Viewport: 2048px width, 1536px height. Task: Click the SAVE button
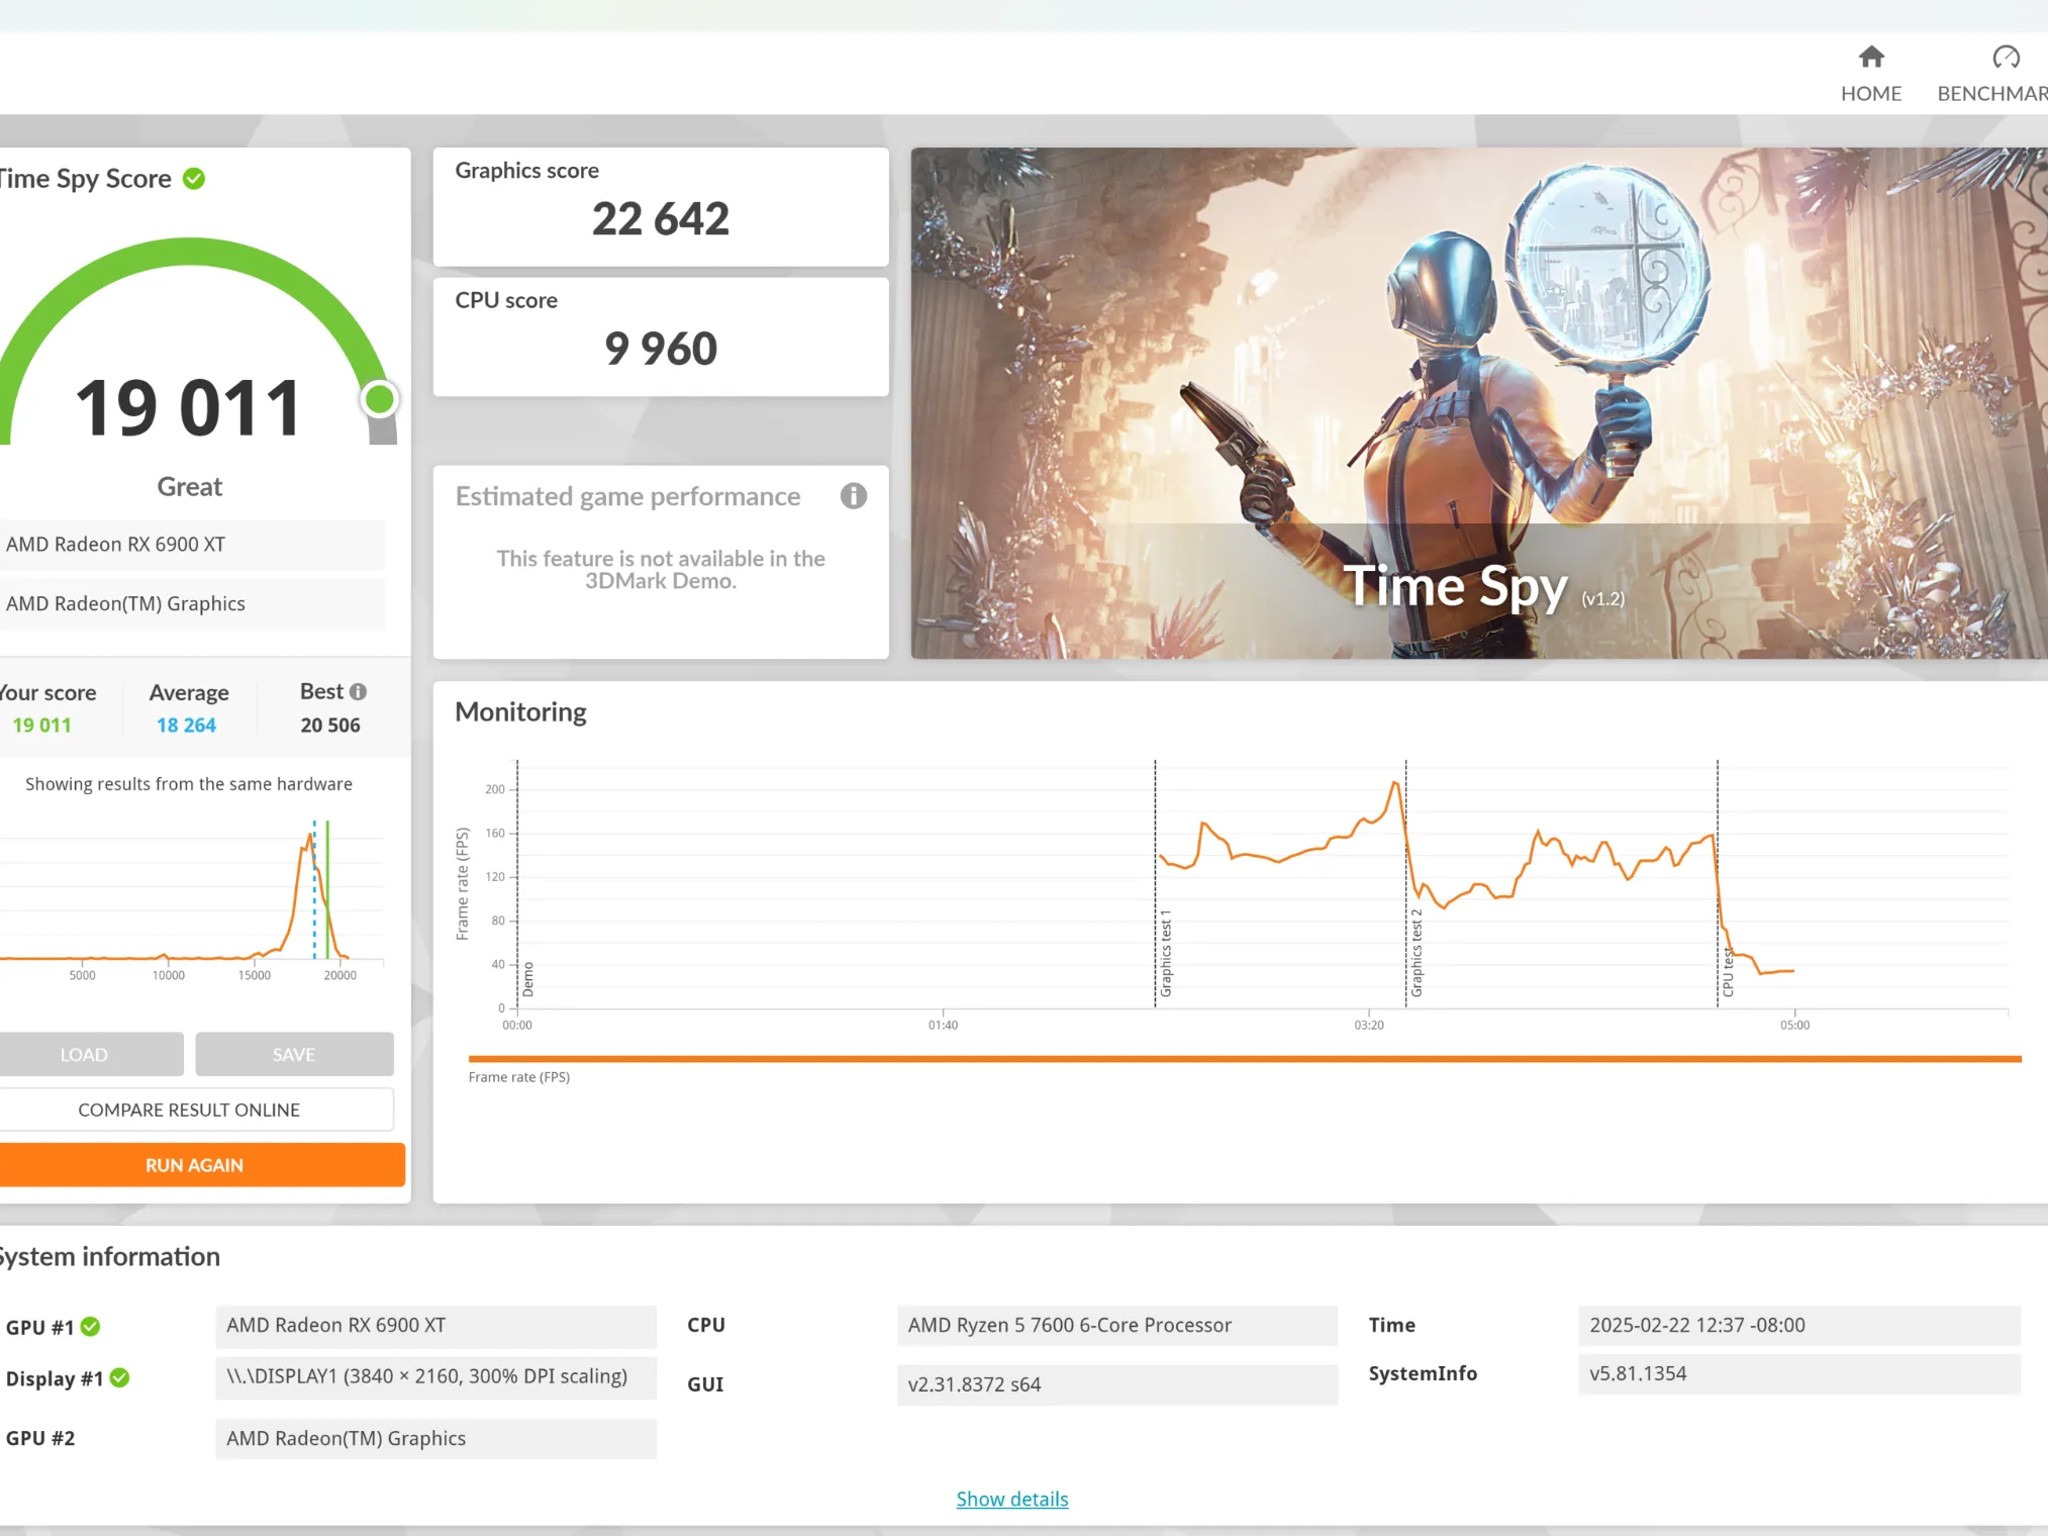click(293, 1054)
